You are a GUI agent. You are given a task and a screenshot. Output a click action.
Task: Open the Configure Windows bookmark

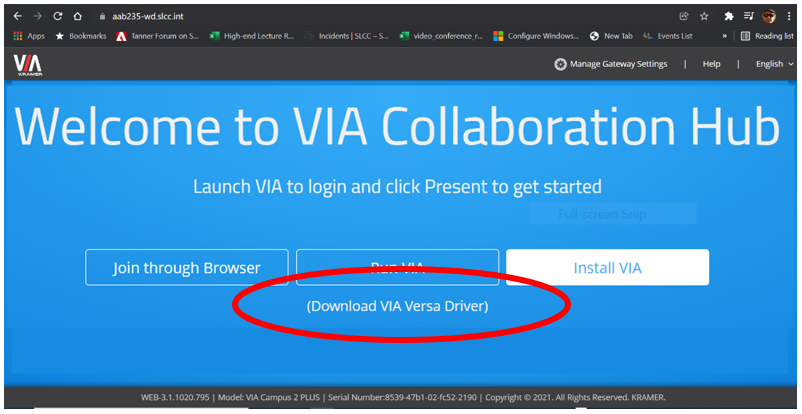pyautogui.click(x=536, y=36)
